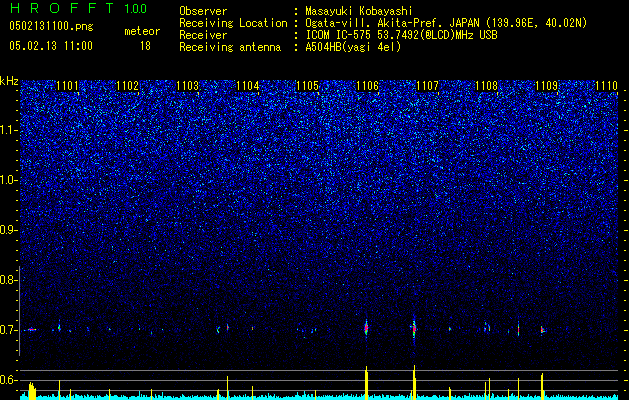Click the 1.1 kHz frequency label
The width and height of the screenshot is (629, 400).
(x=8, y=130)
